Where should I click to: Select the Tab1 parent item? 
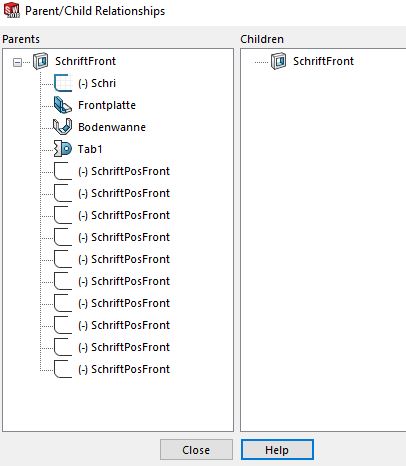[x=90, y=149]
